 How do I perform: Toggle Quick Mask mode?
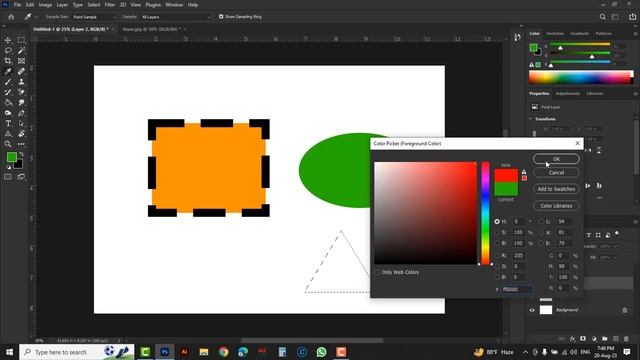coord(8,177)
